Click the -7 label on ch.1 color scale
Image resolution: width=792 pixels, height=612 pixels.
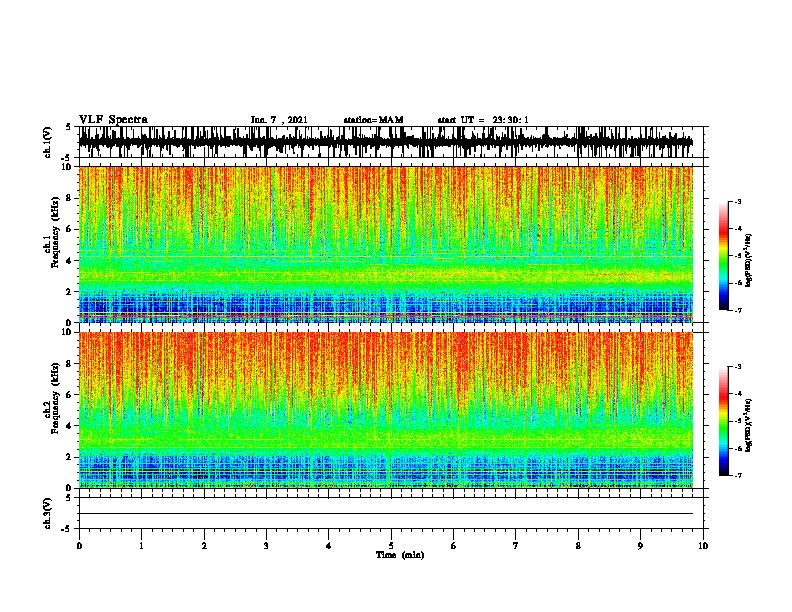pyautogui.click(x=738, y=310)
